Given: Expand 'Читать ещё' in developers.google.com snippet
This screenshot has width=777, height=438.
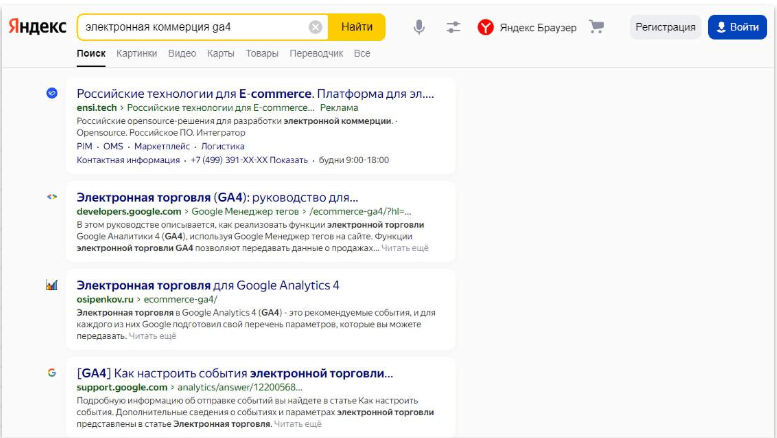Looking at the screenshot, I should pyautogui.click(x=405, y=248).
